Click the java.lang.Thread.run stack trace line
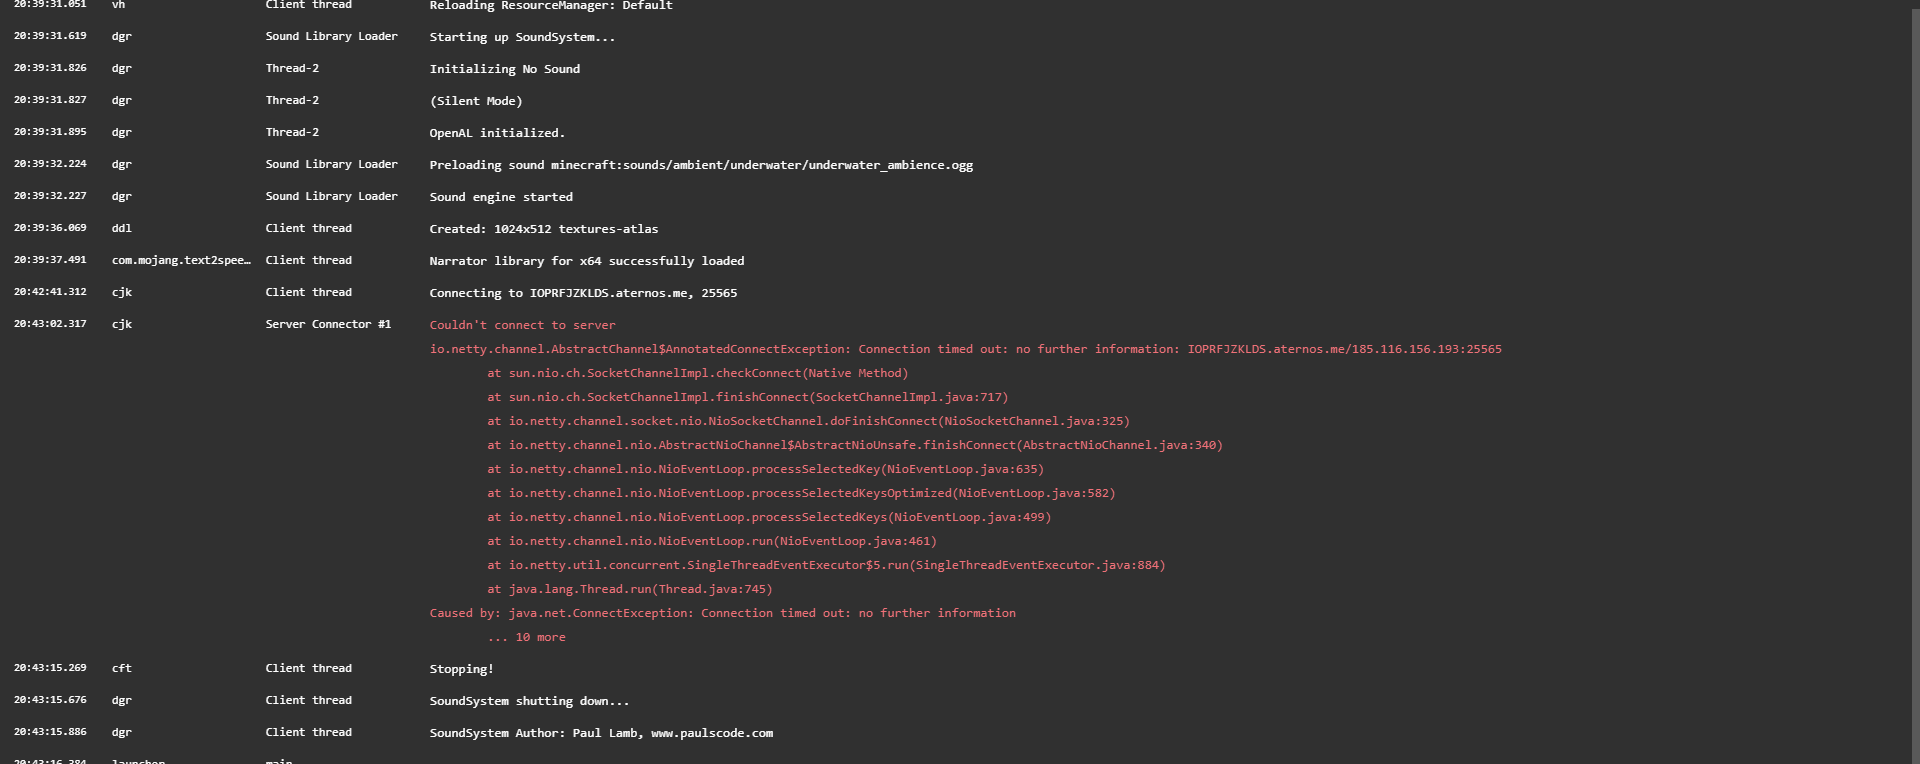Screen dimensions: 1920x764 point(630,589)
